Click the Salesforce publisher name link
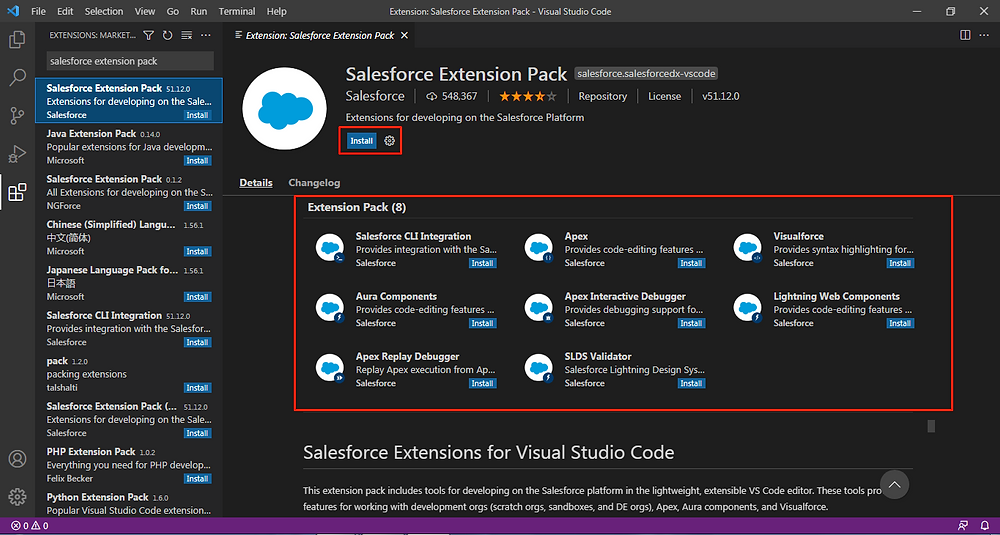 coord(375,96)
